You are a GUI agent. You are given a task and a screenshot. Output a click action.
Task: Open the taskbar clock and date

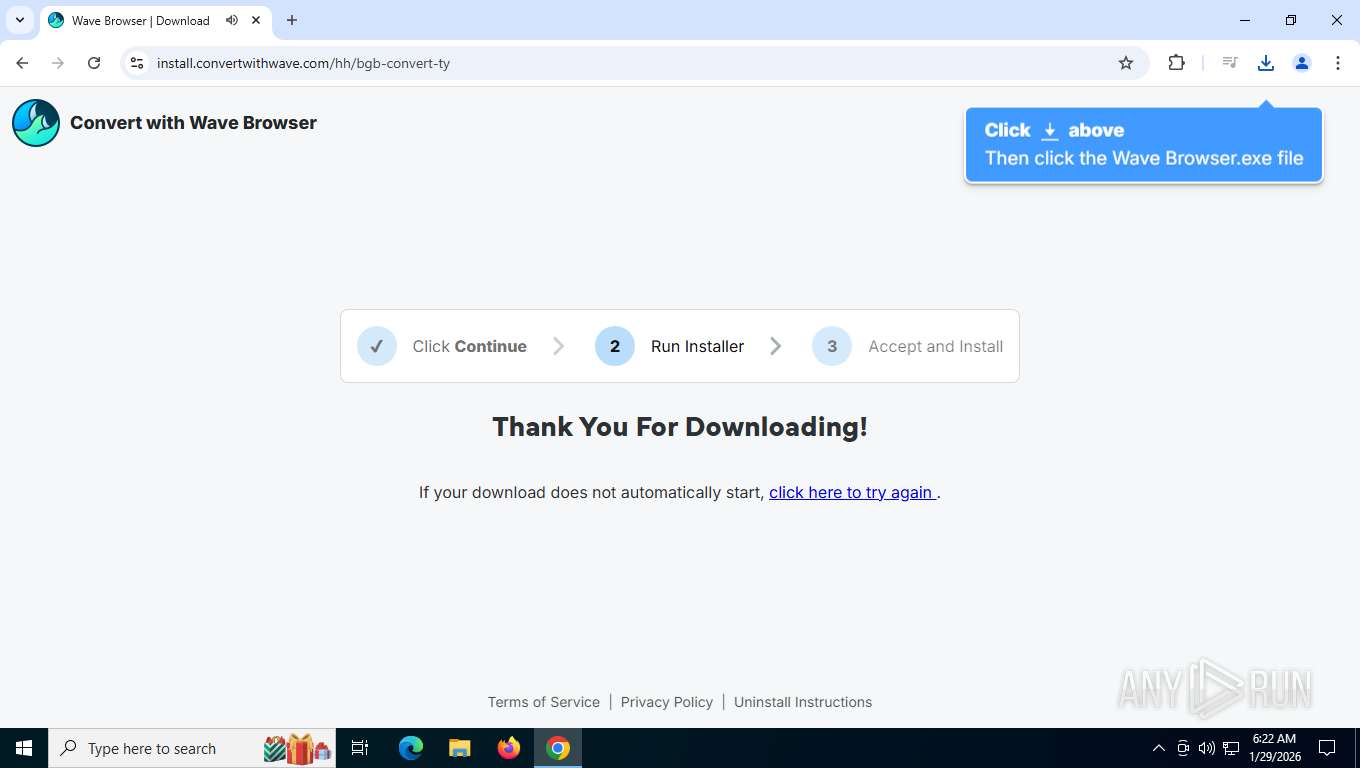pyautogui.click(x=1274, y=748)
